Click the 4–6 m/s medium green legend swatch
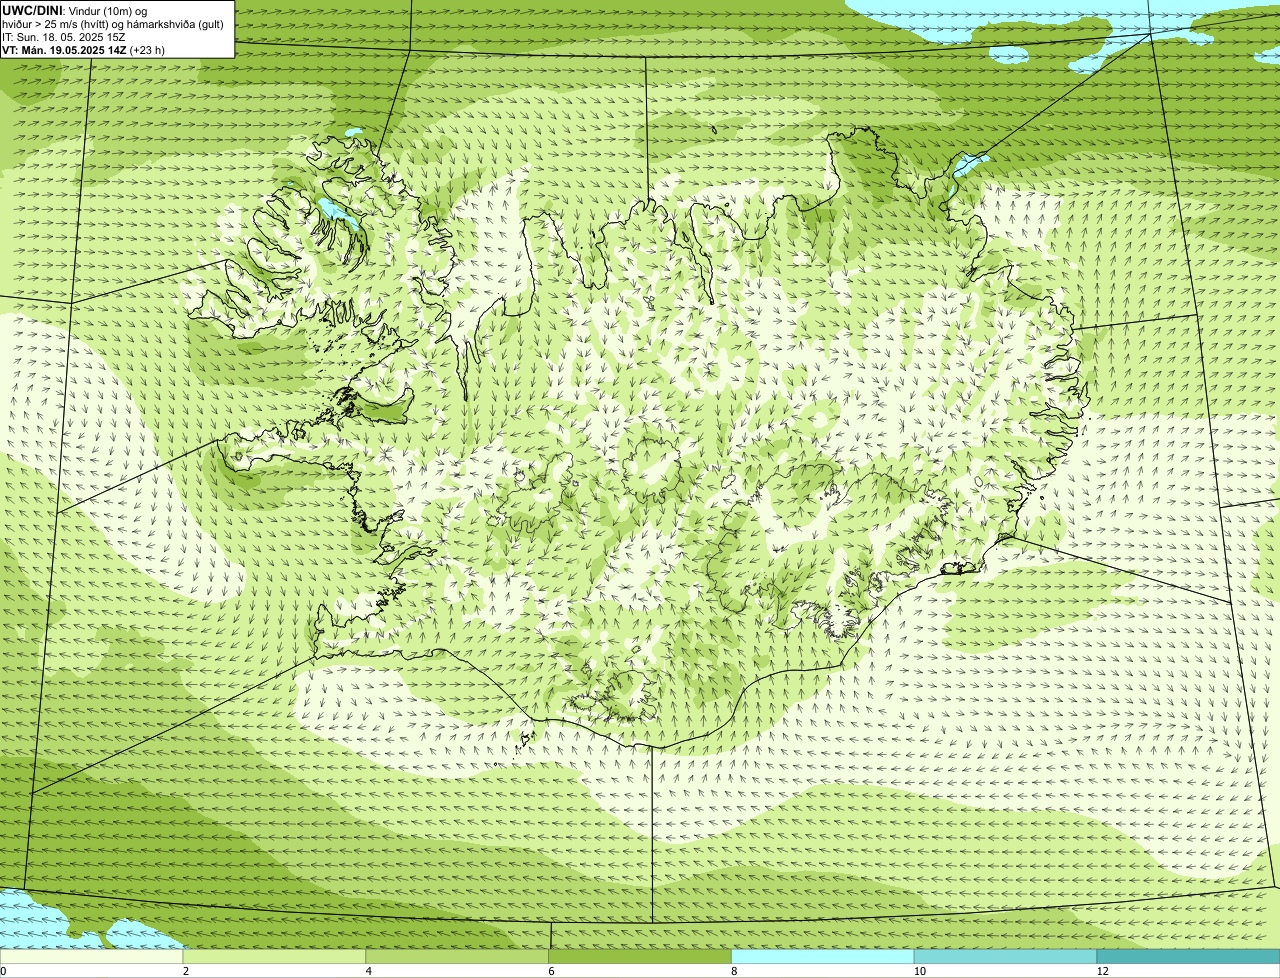Viewport: 1280px width, 978px height. coord(458,957)
